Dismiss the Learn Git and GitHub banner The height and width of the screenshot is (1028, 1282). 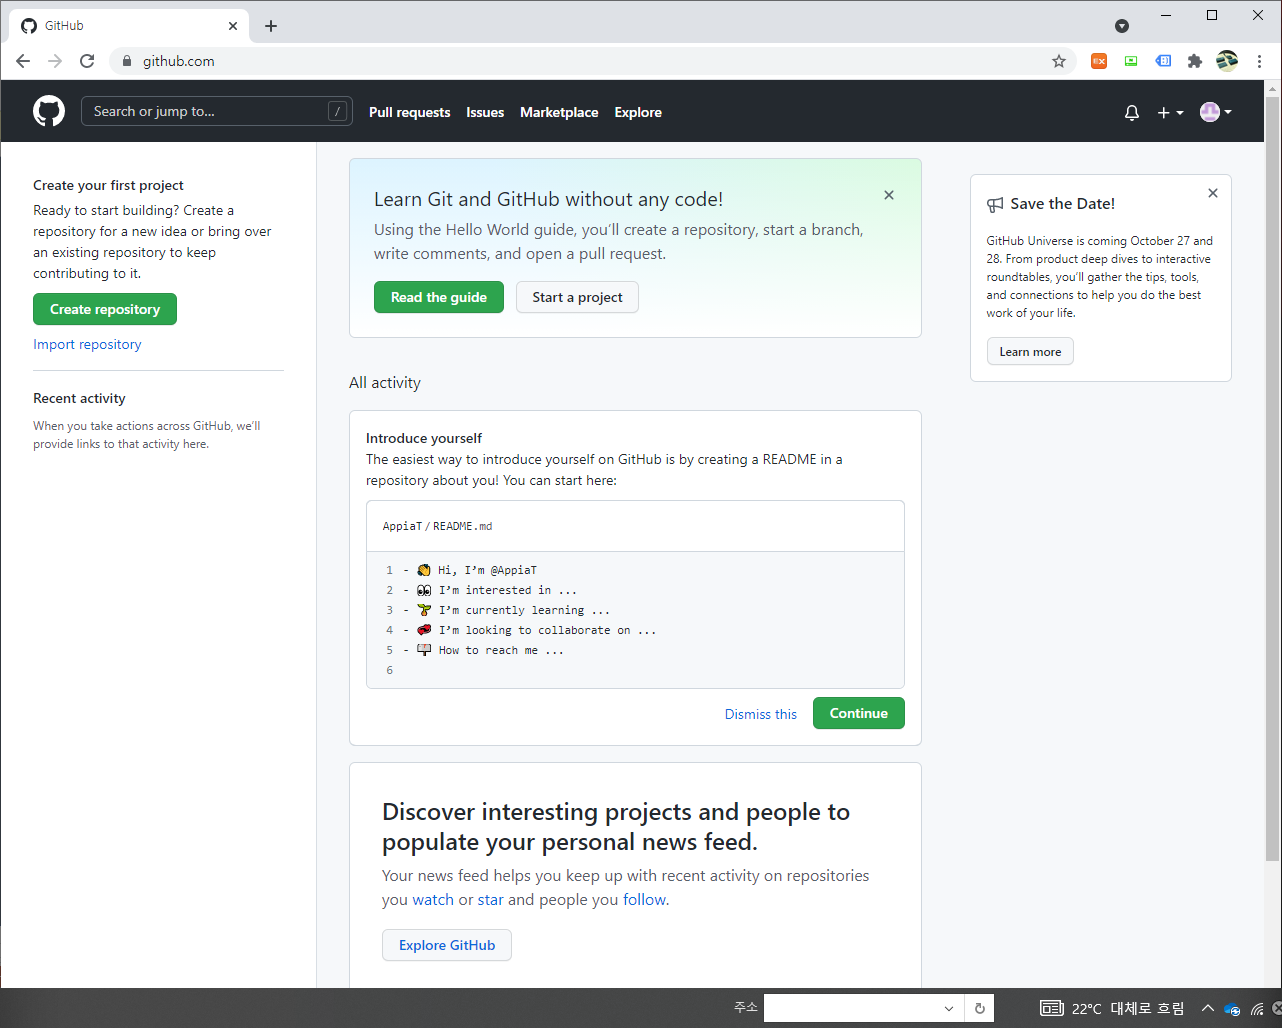click(x=889, y=195)
